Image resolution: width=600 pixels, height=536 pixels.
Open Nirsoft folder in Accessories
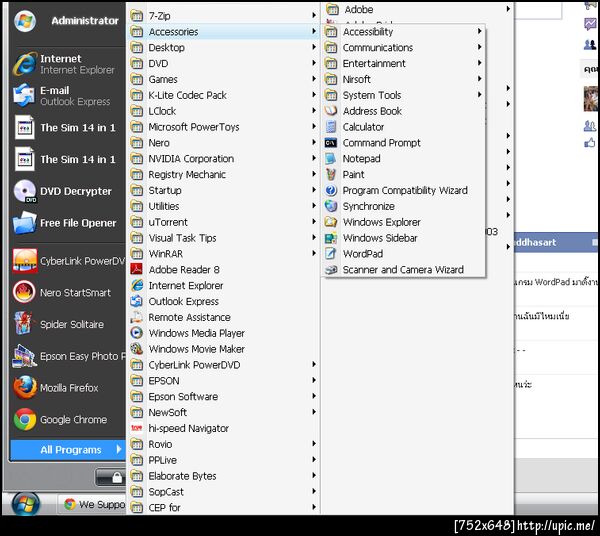[x=404, y=79]
